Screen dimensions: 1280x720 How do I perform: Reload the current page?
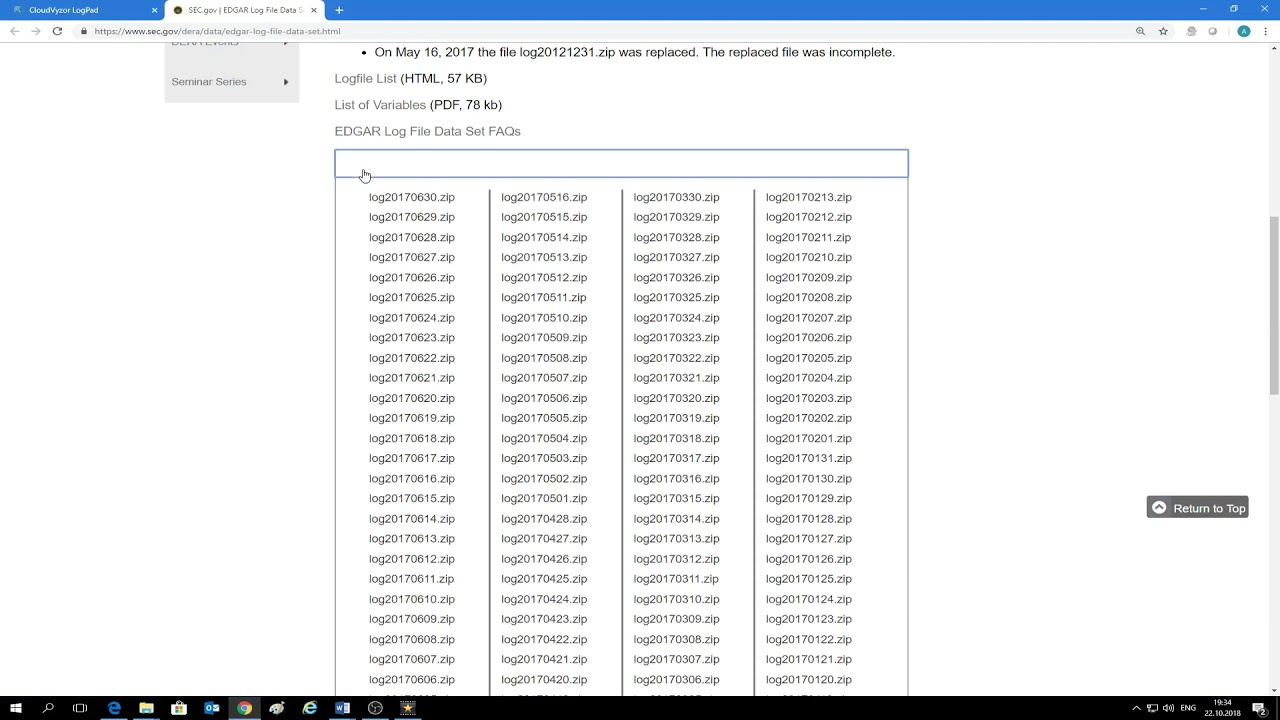coord(57,31)
